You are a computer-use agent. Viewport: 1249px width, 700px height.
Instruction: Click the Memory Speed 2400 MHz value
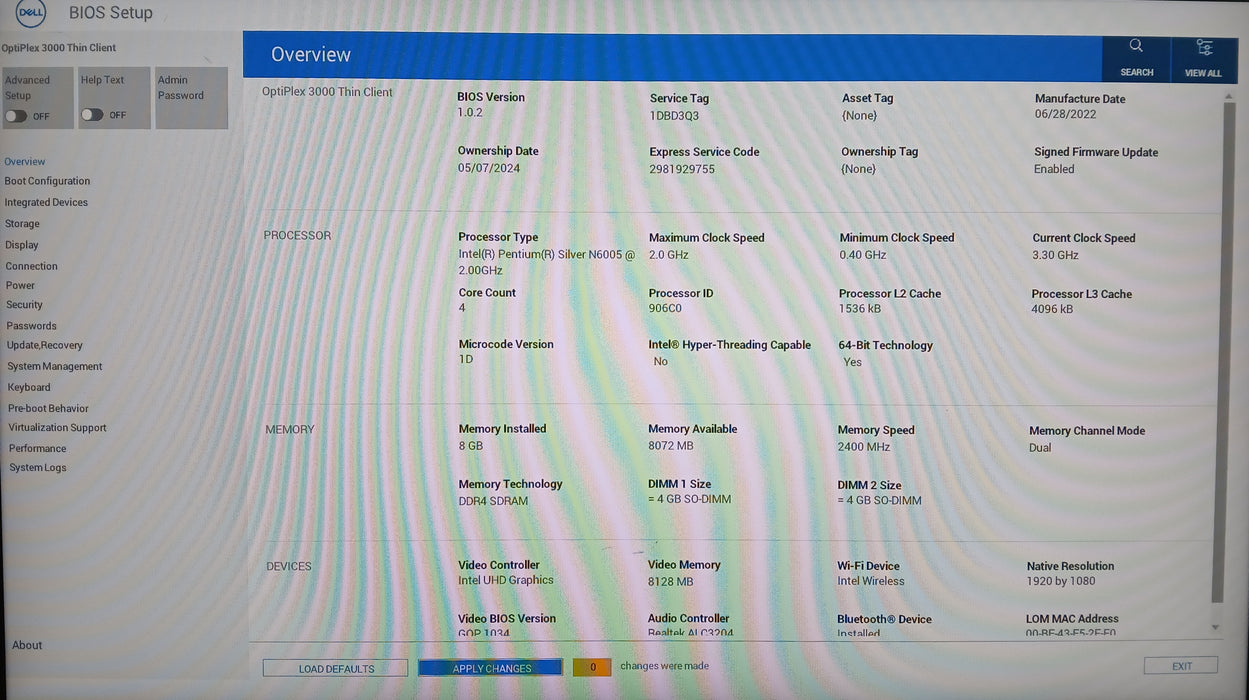tap(864, 447)
